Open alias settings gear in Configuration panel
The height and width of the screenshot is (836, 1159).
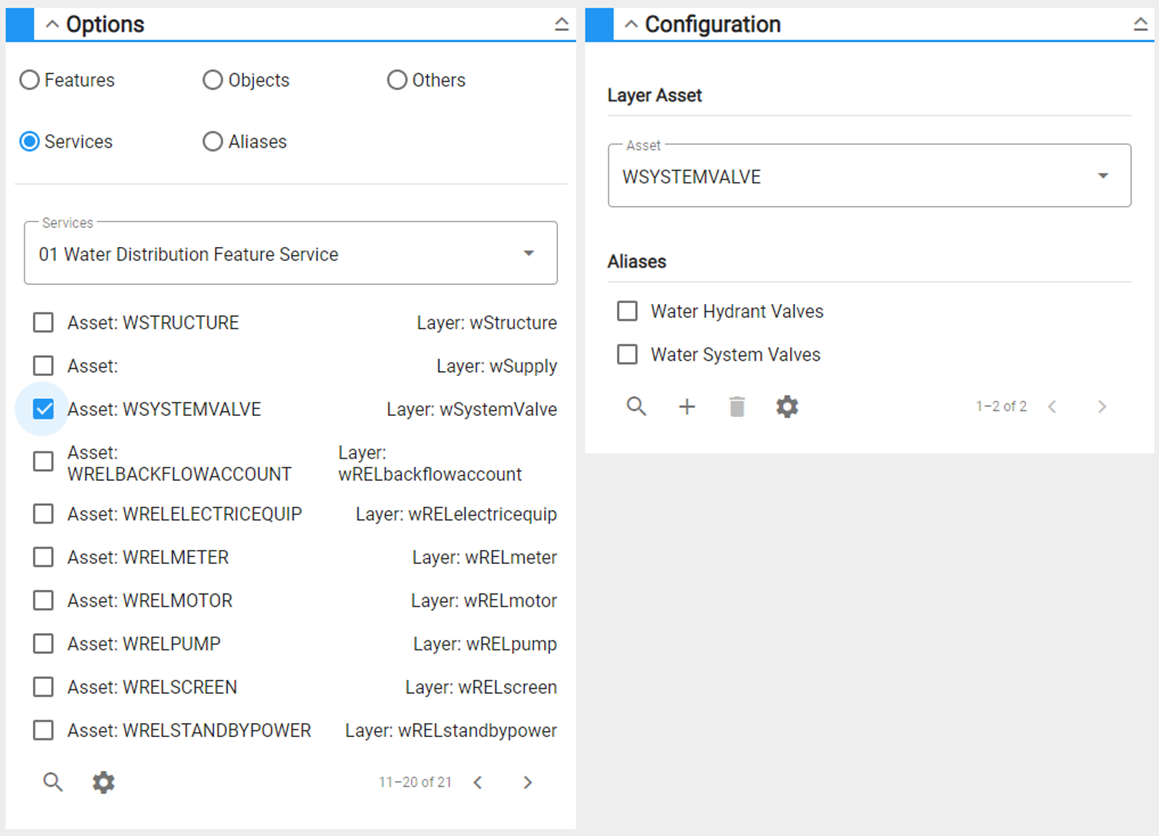pyautogui.click(x=786, y=406)
